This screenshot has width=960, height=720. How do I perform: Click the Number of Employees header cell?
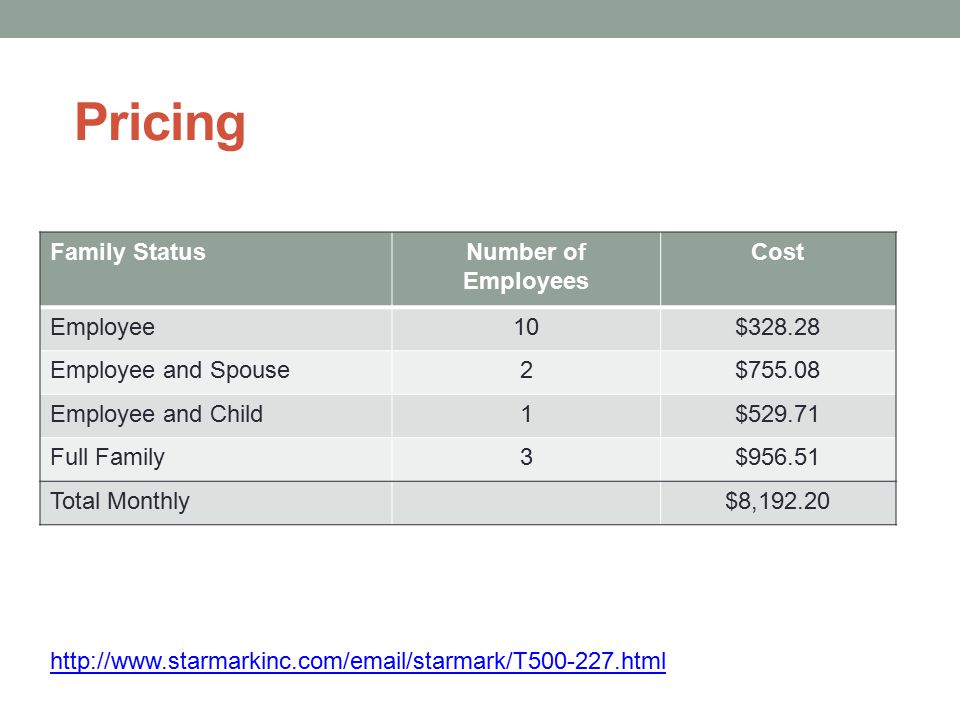[x=526, y=269]
